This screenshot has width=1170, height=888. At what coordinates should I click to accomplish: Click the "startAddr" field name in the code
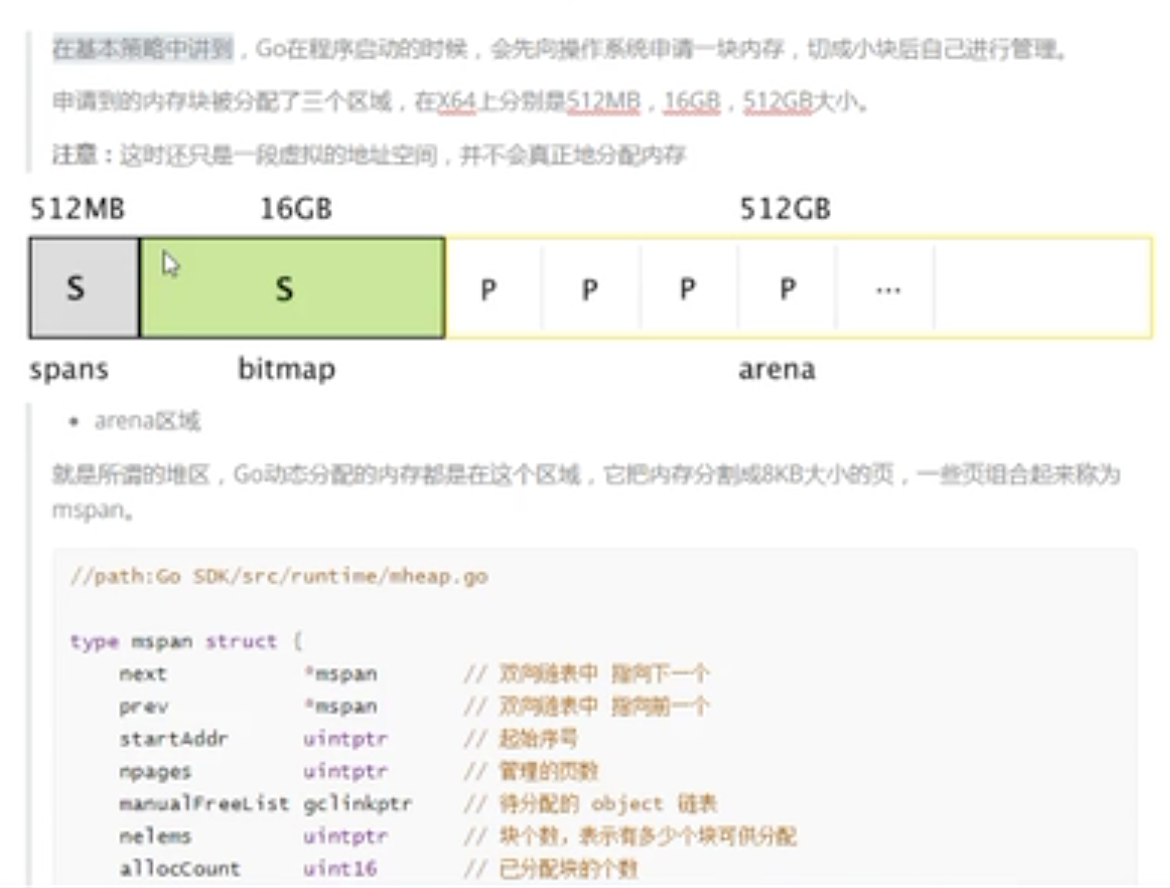click(173, 739)
